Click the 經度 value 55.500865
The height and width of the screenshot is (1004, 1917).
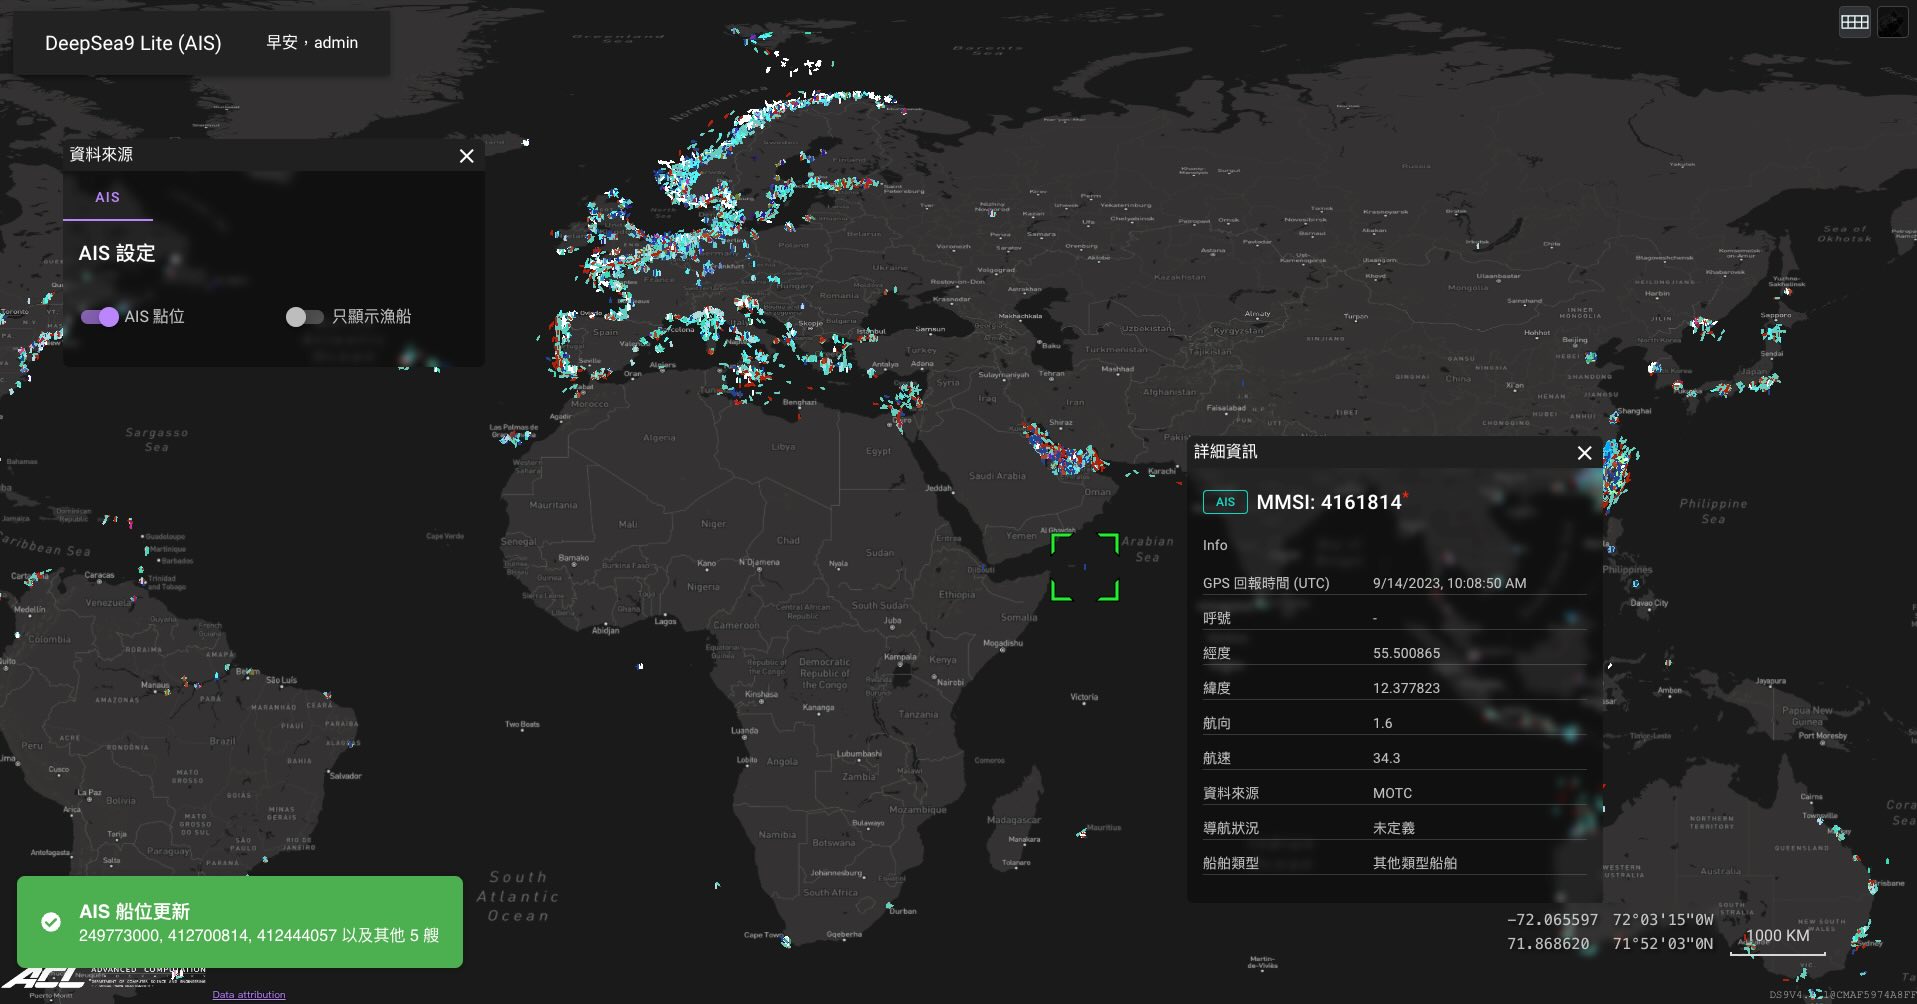click(x=1406, y=653)
